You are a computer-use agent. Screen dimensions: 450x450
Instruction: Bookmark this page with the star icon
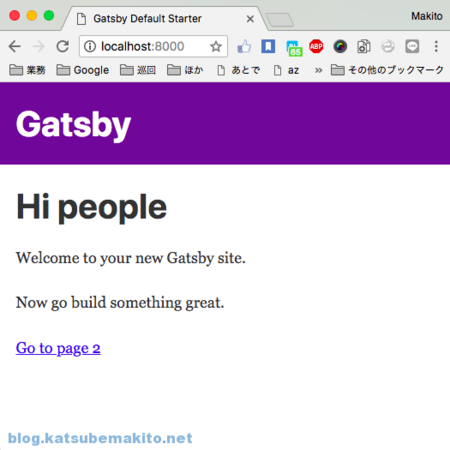pyautogui.click(x=216, y=46)
